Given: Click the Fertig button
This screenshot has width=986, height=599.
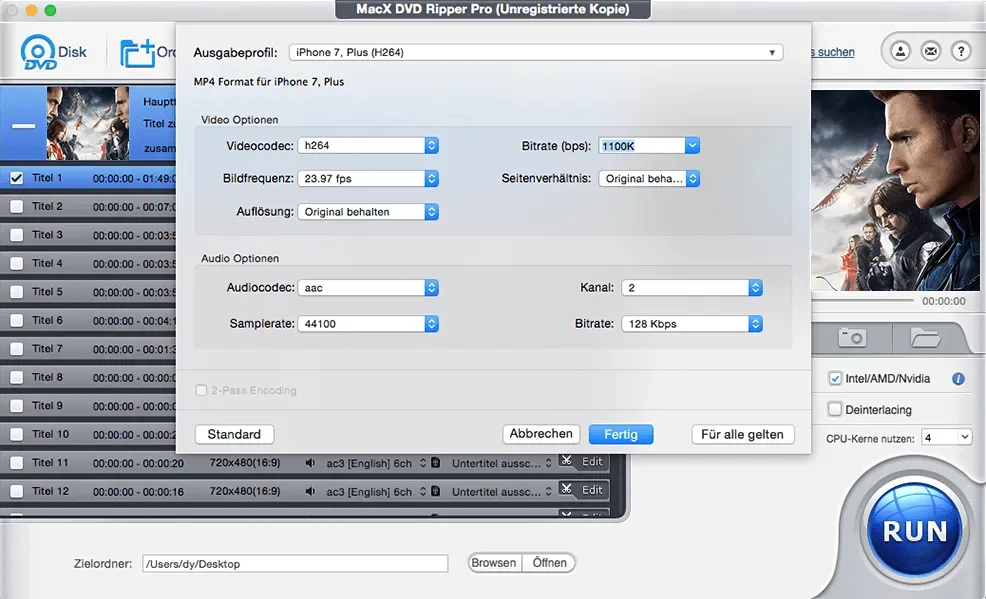Looking at the screenshot, I should pyautogui.click(x=621, y=434).
